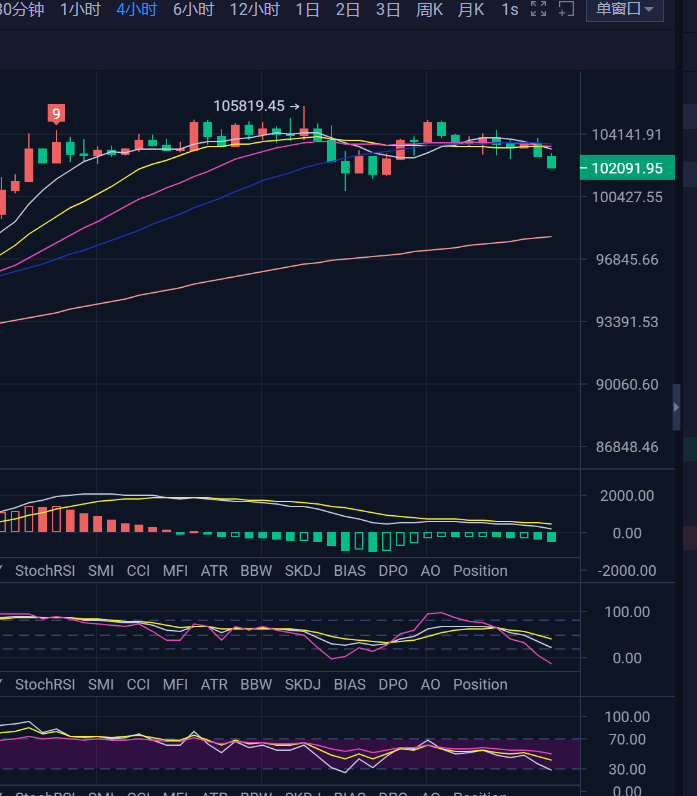697x796 pixels.
Task: Select CCI in first indicator tab row
Action: coord(138,571)
